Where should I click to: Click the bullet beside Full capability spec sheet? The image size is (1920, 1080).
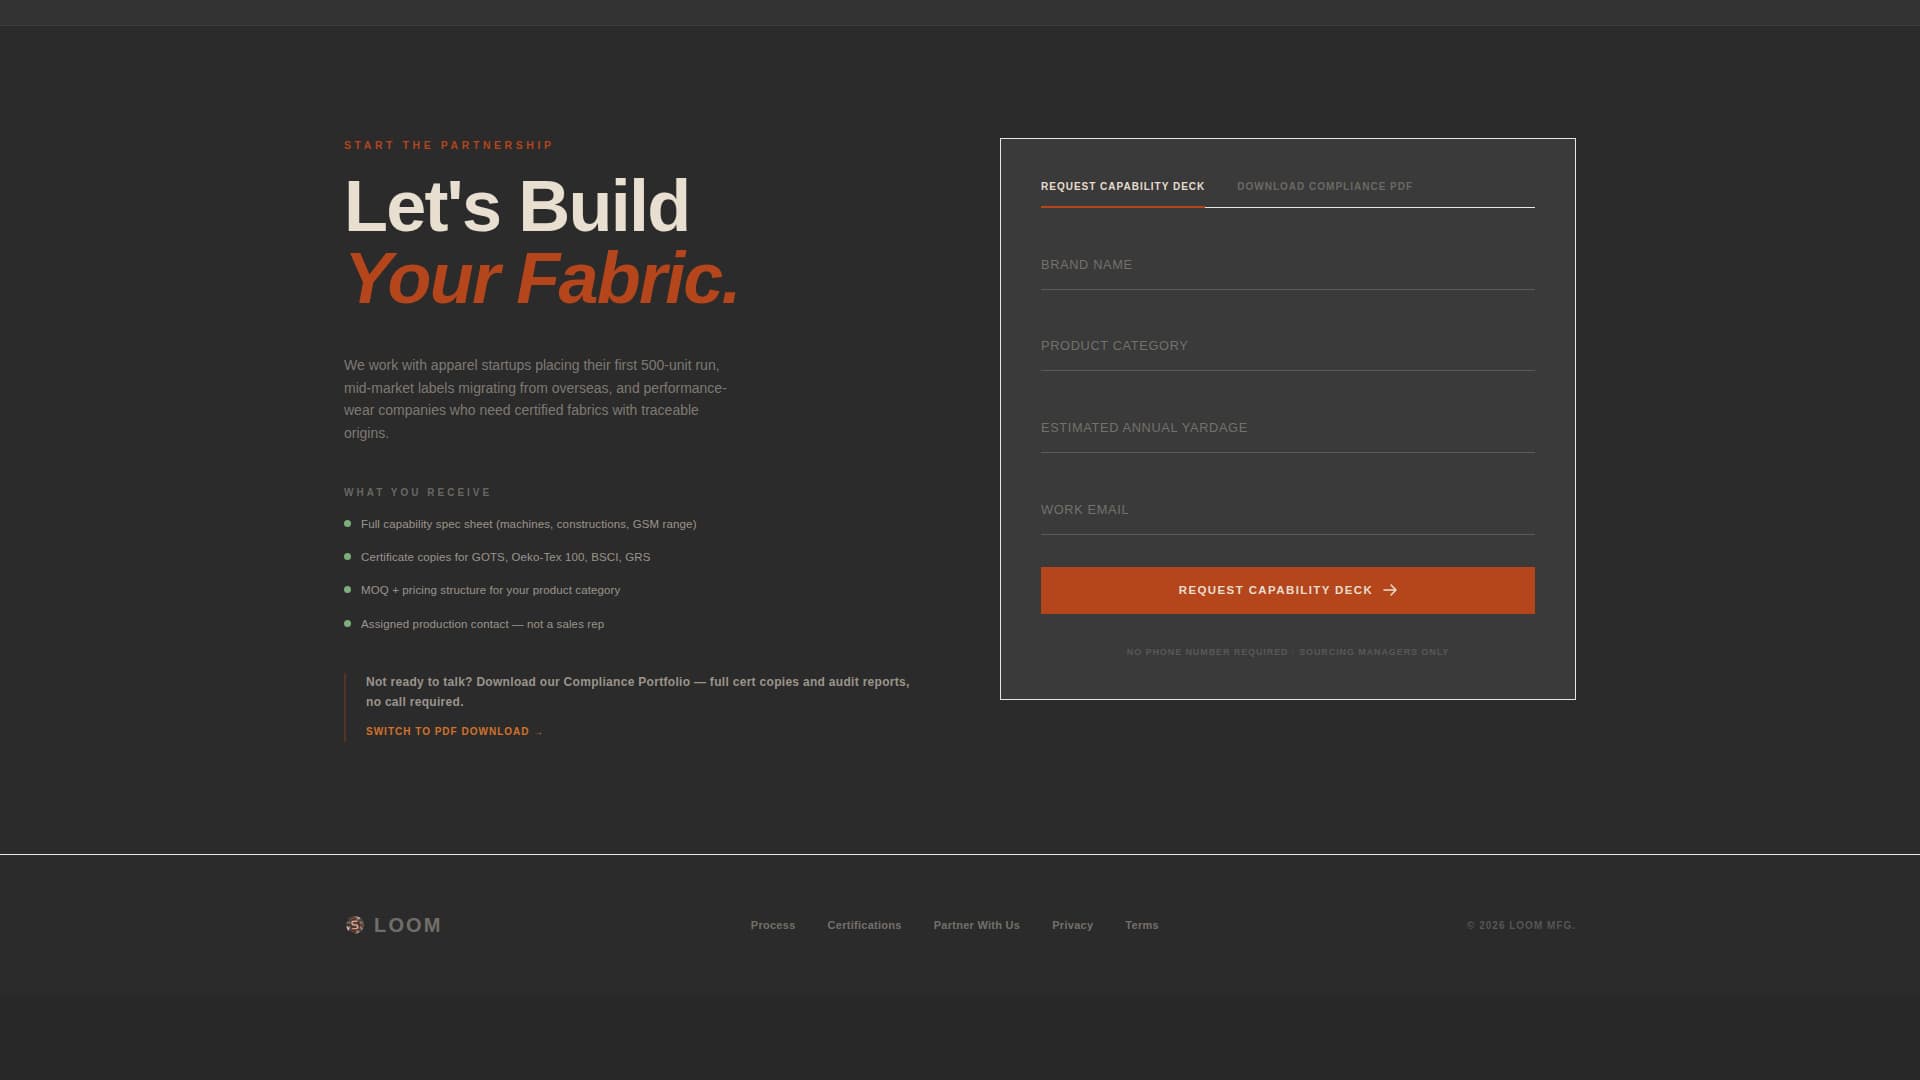(x=348, y=523)
